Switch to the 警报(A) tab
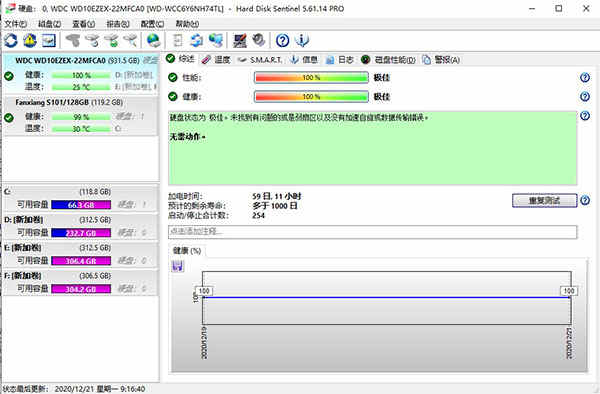 [441, 60]
